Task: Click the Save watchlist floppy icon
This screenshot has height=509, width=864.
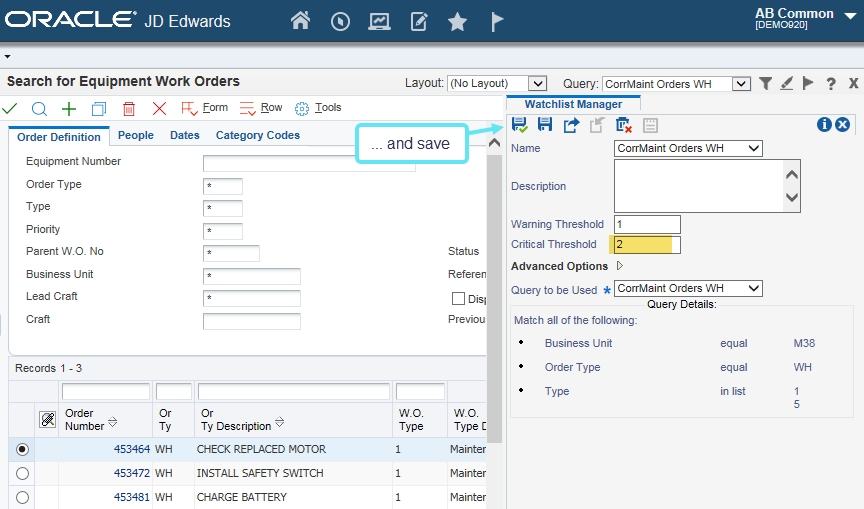Action: coord(545,124)
